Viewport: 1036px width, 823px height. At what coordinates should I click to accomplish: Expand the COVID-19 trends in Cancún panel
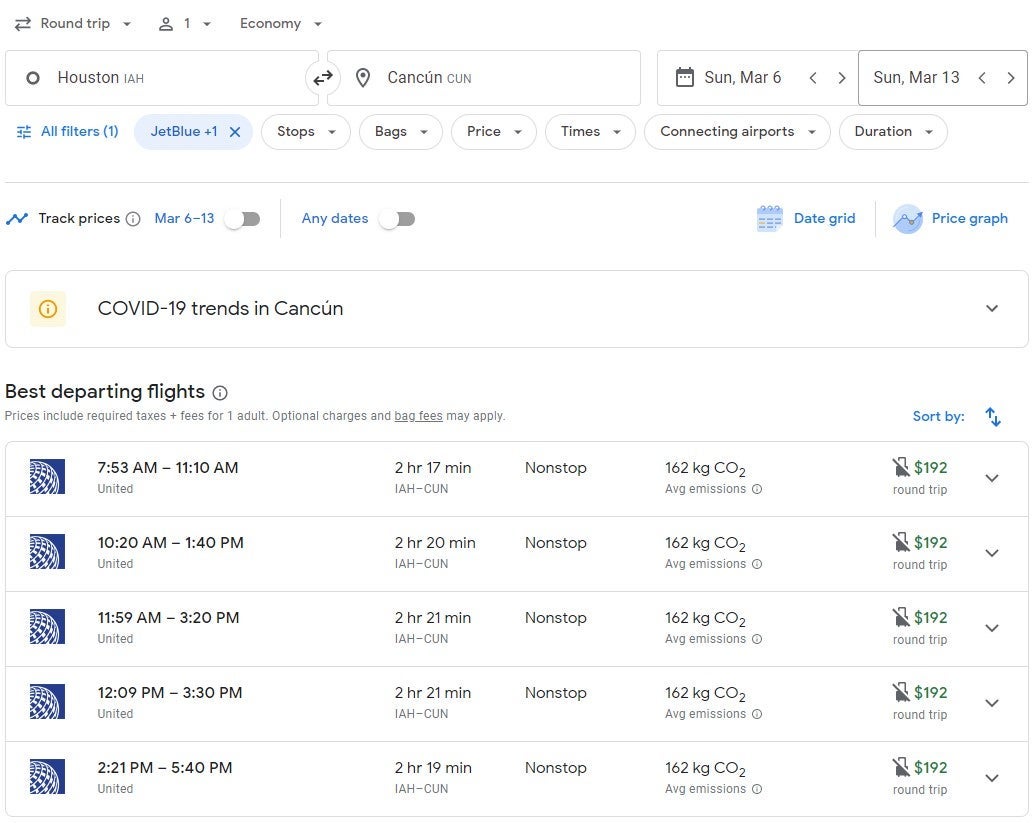pyautogui.click(x=991, y=309)
